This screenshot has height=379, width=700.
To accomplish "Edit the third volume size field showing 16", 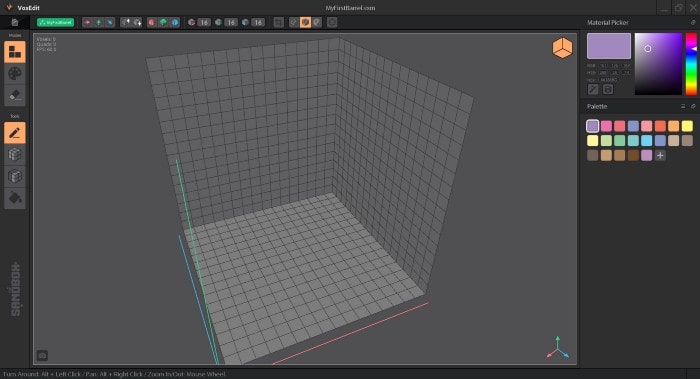I will pos(258,22).
